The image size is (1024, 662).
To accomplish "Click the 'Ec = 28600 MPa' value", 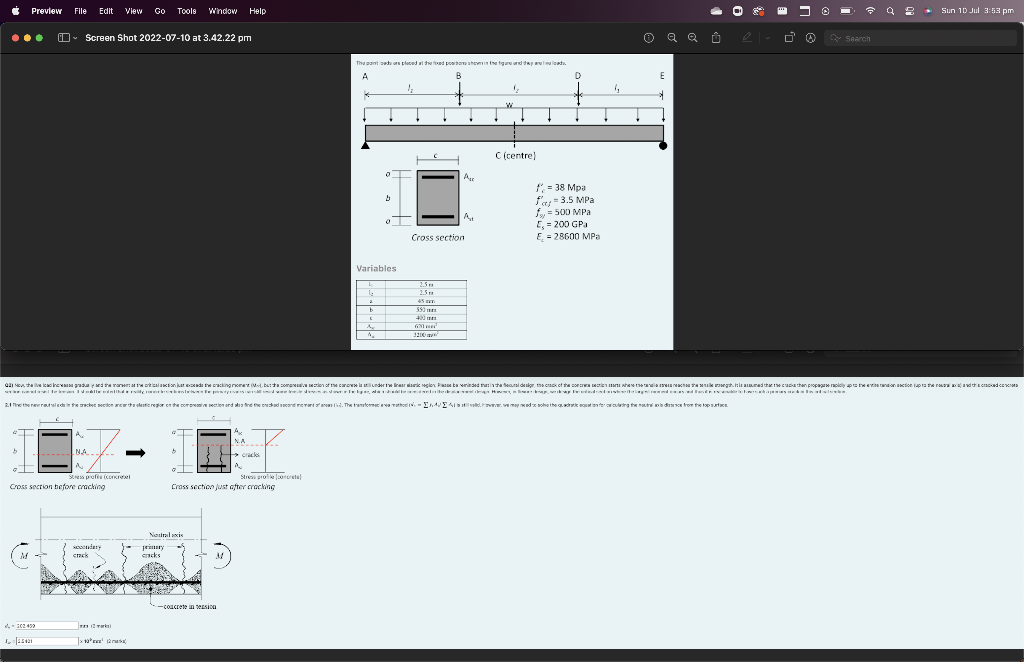I will (x=568, y=236).
